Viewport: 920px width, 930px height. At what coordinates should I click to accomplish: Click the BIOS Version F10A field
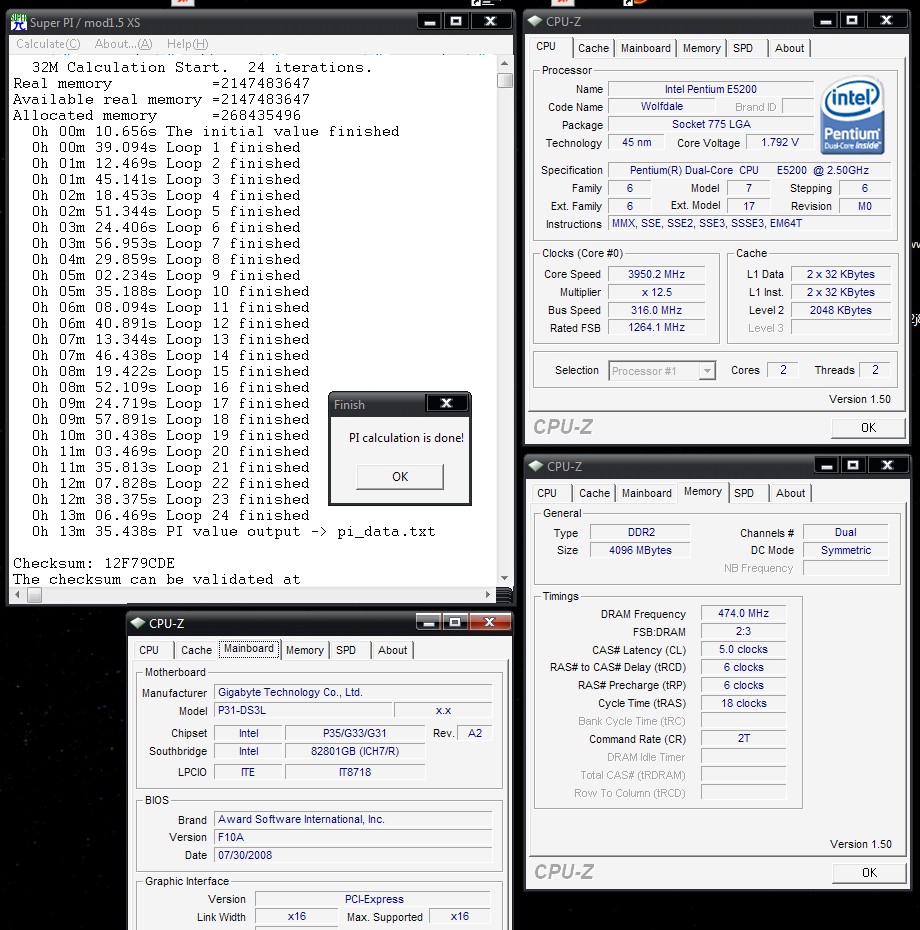[x=353, y=837]
